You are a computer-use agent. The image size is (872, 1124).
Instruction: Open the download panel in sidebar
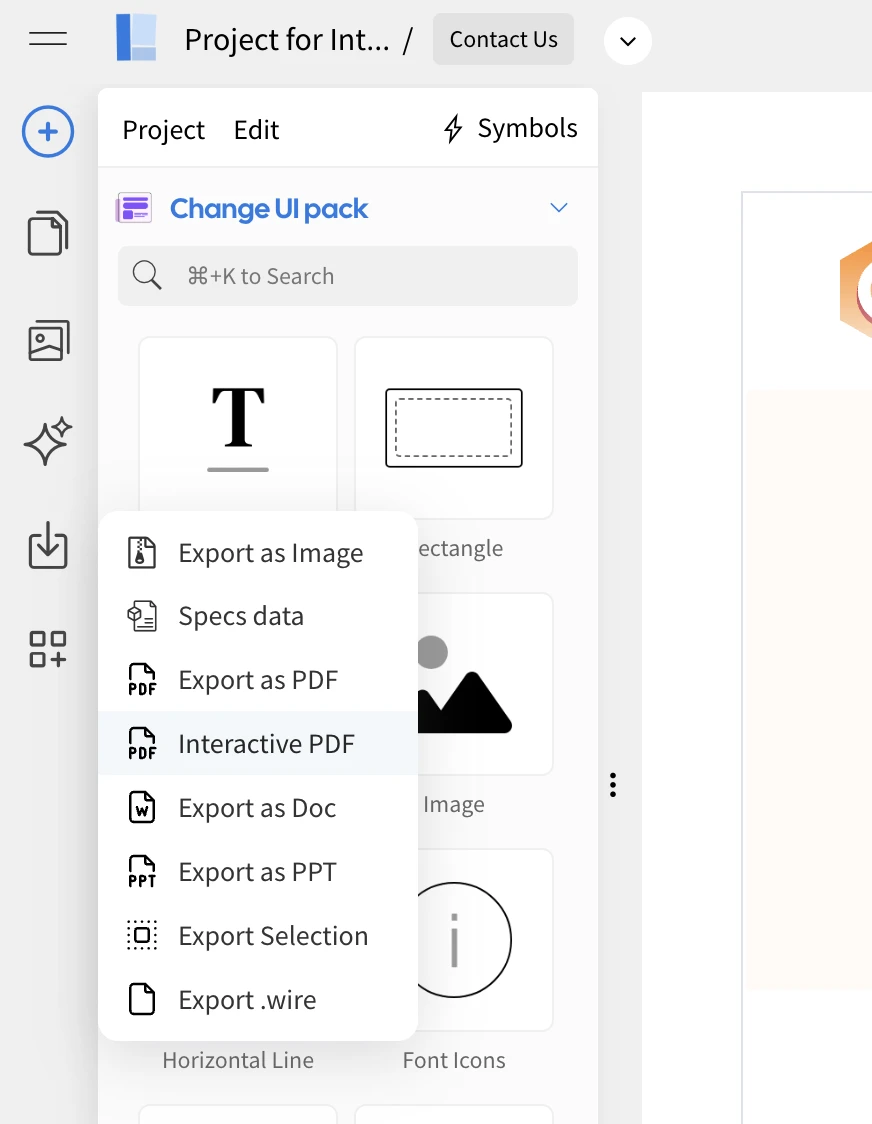(47, 546)
